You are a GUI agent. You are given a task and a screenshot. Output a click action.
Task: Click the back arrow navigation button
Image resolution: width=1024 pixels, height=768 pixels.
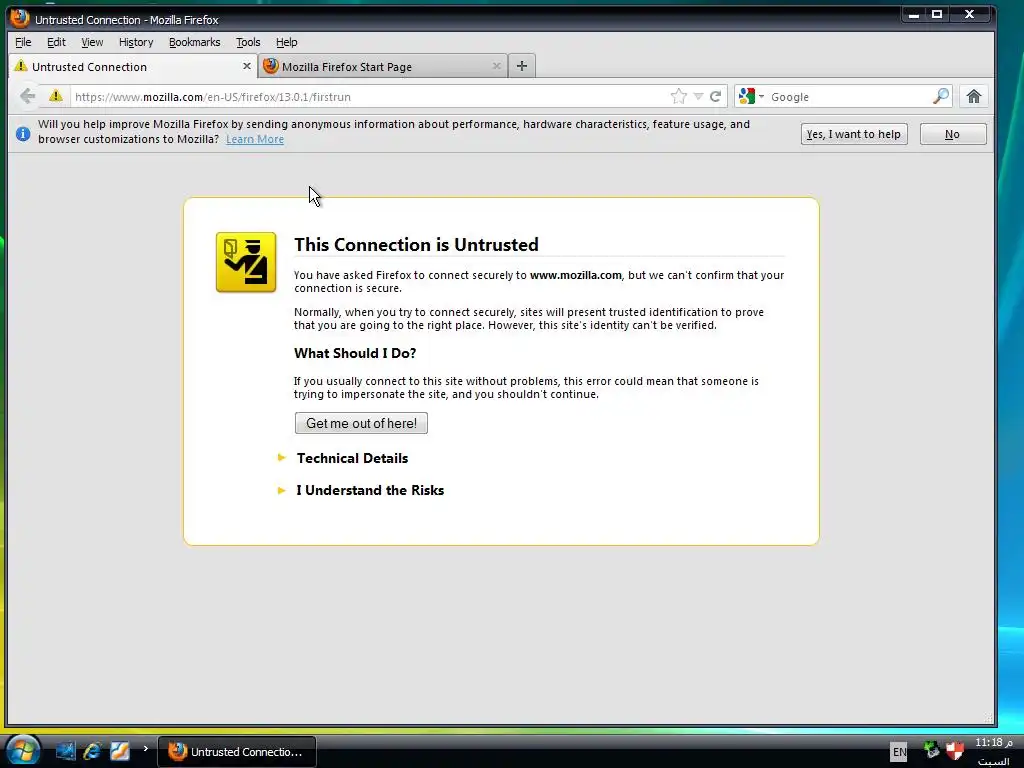coord(27,97)
